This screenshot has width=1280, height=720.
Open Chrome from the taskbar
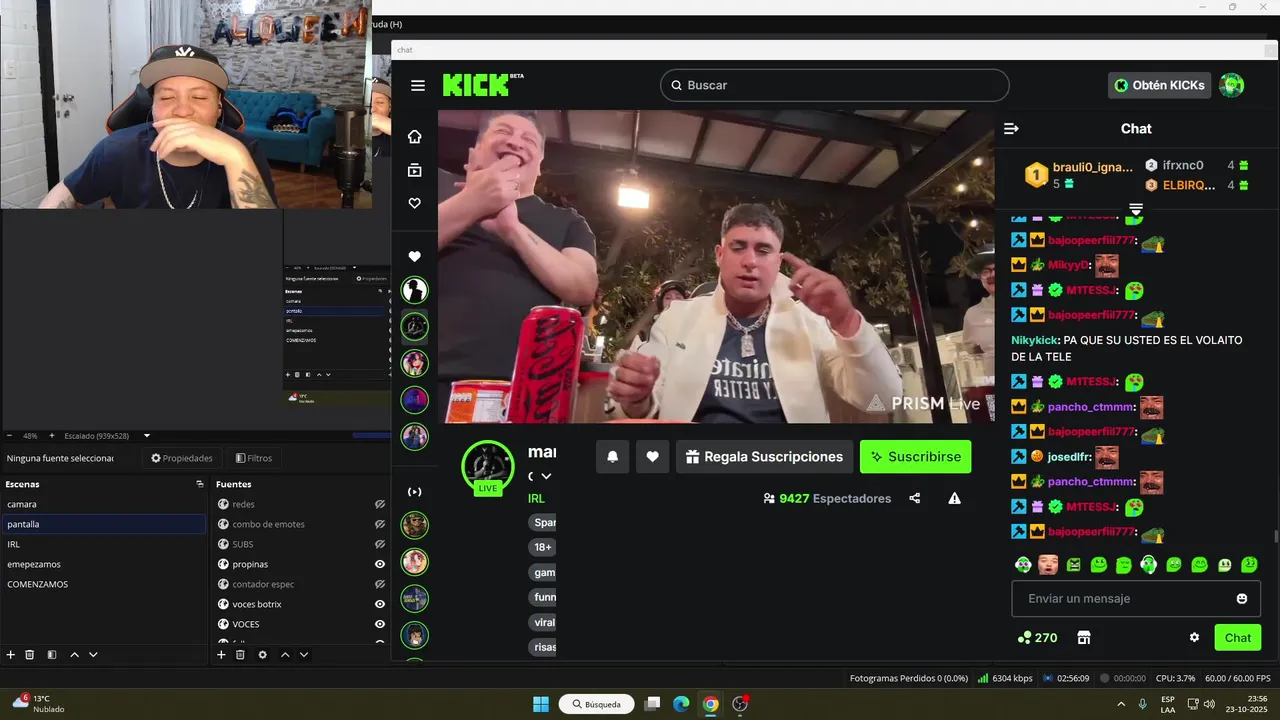pos(710,704)
